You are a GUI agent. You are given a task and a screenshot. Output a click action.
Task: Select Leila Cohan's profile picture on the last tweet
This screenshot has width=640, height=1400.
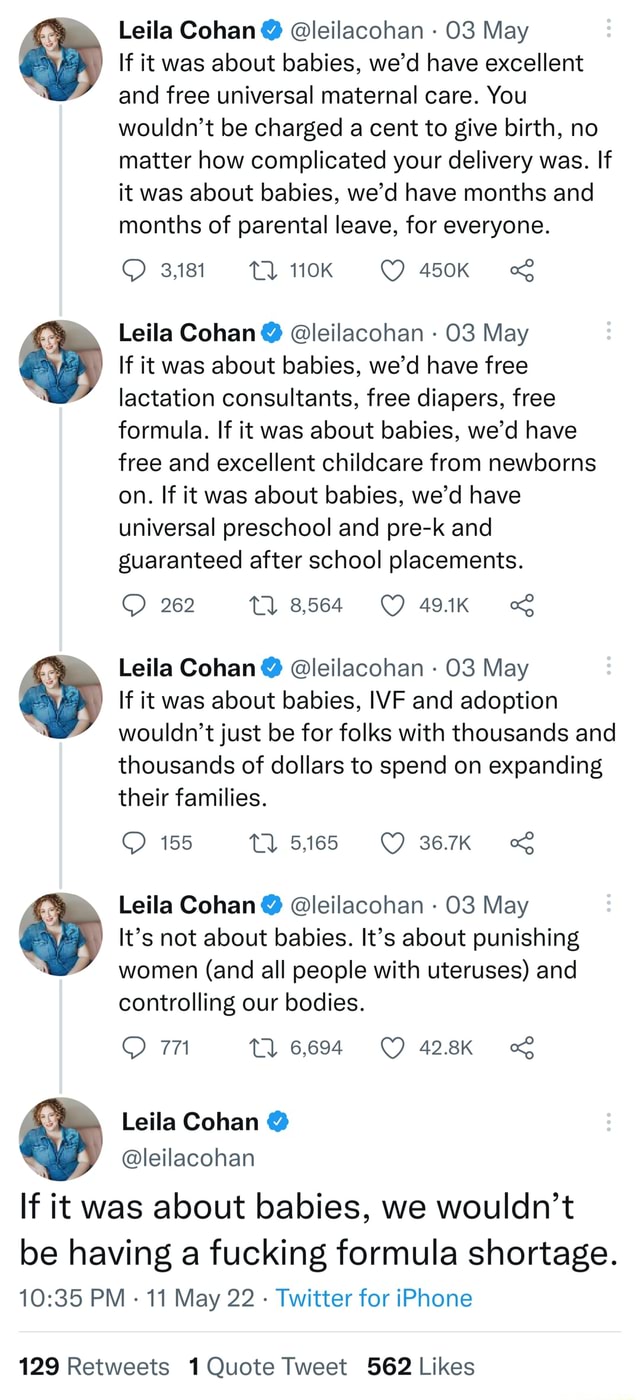(60, 1138)
